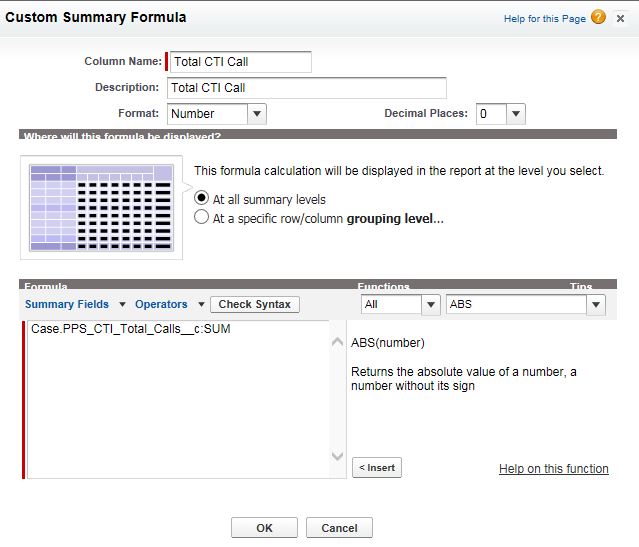The height and width of the screenshot is (547, 639).
Task: Open the Operators menu
Action: click(169, 304)
